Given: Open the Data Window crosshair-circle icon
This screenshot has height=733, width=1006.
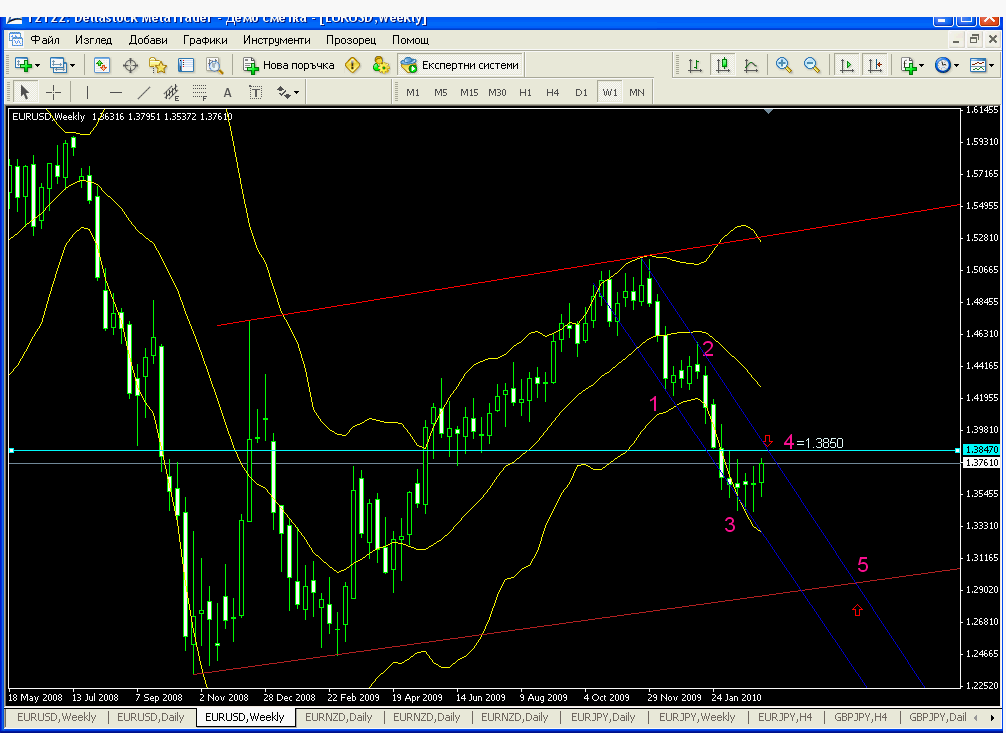Looking at the screenshot, I should coord(130,65).
